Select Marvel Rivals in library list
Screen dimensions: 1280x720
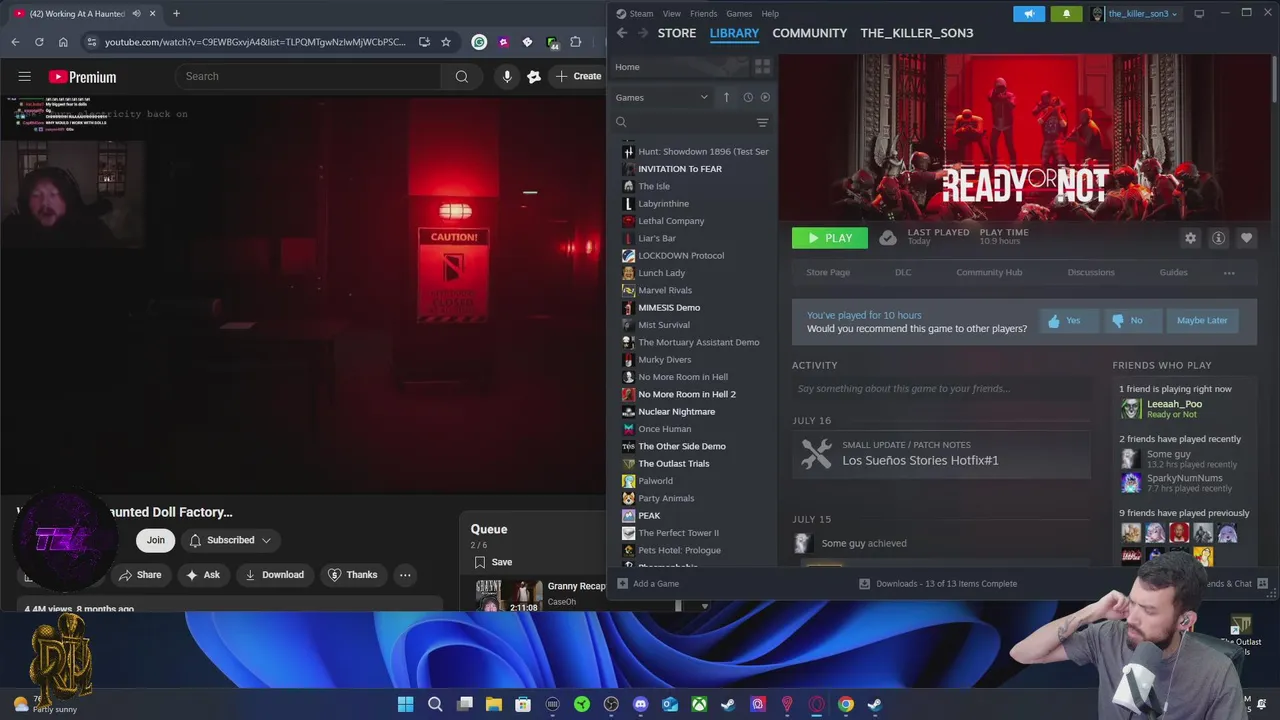665,290
